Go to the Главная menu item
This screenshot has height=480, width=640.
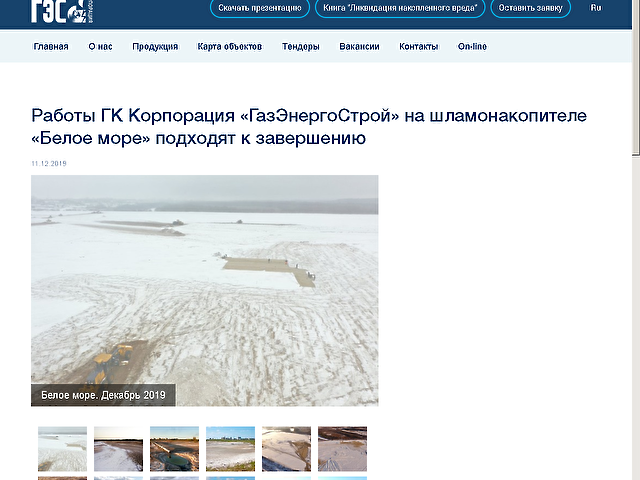(x=51, y=47)
